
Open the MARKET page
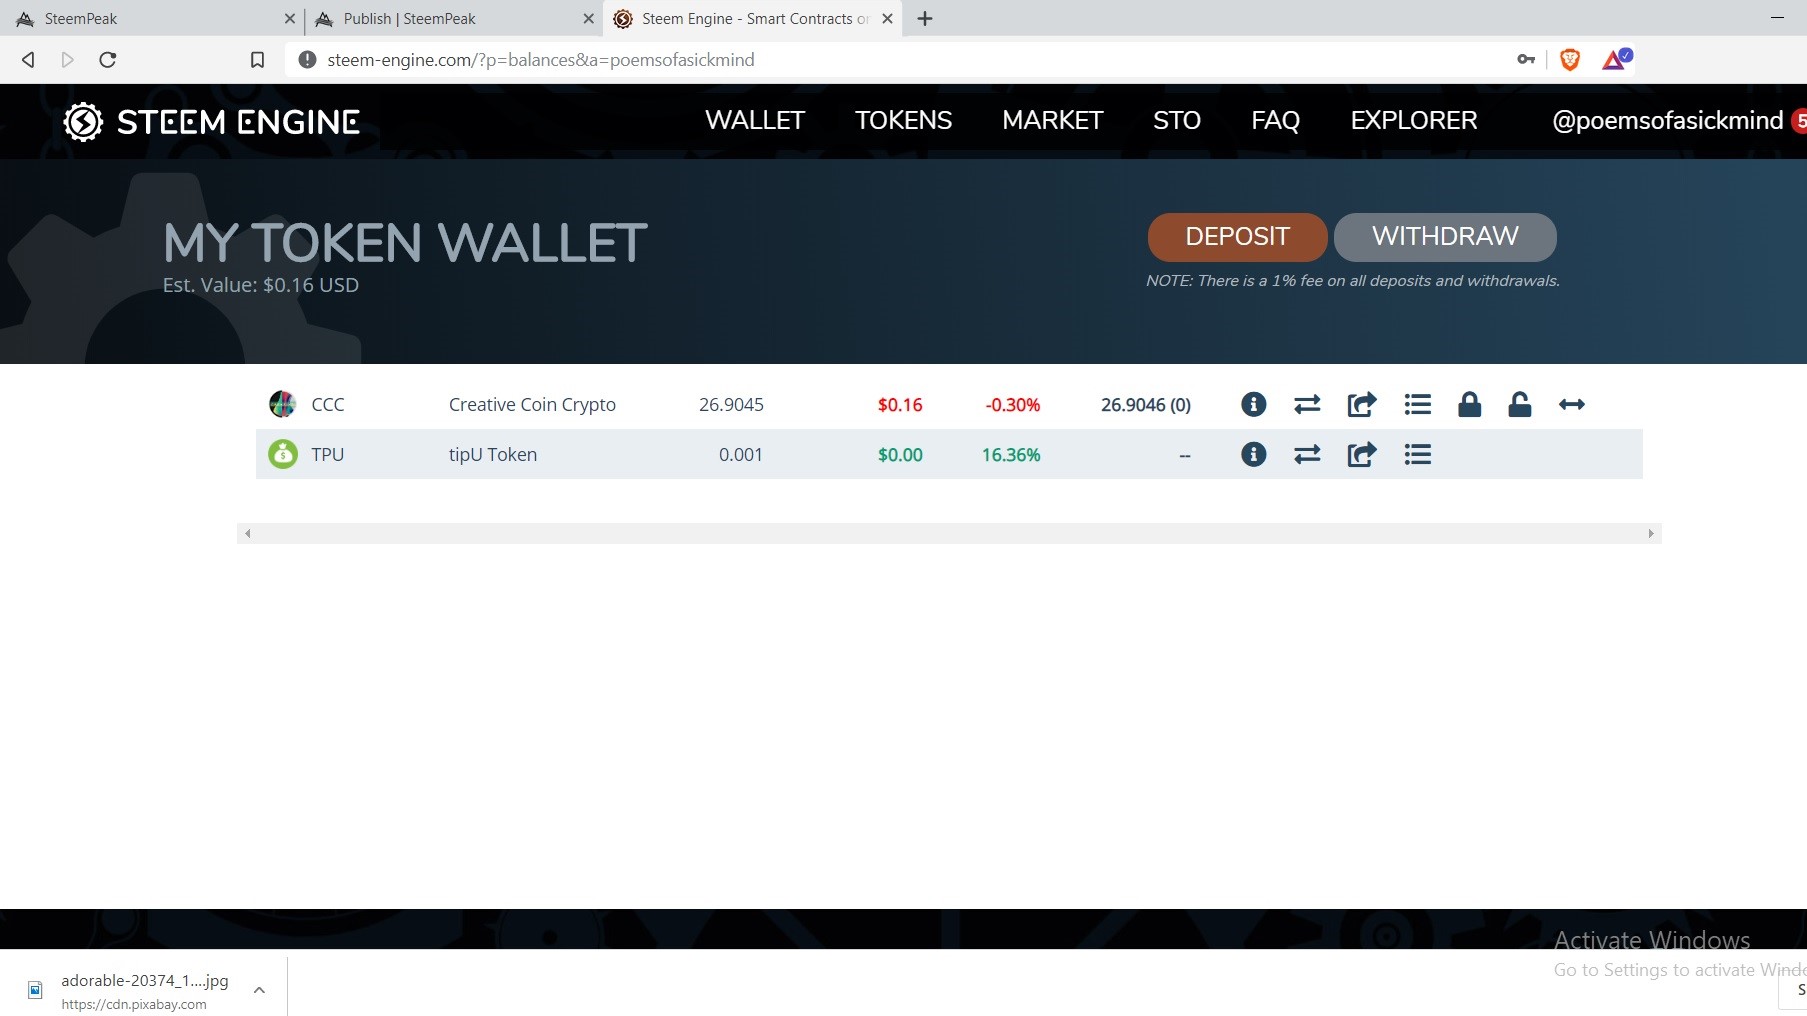[1052, 121]
